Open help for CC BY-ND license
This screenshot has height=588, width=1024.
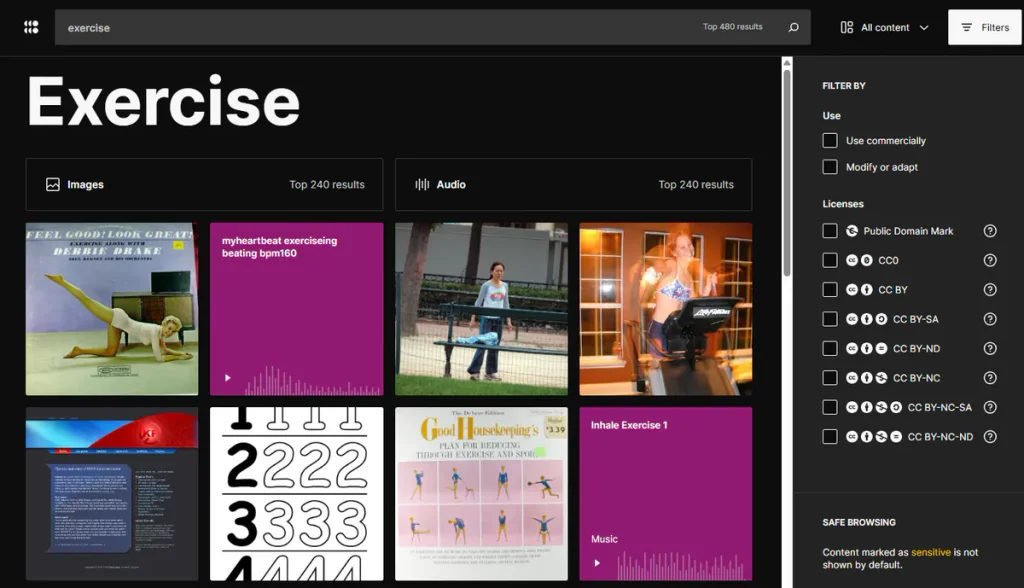[990, 348]
